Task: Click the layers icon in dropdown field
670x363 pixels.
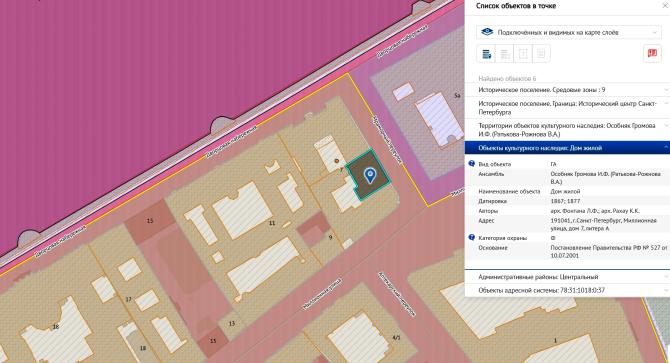Action: pos(487,32)
